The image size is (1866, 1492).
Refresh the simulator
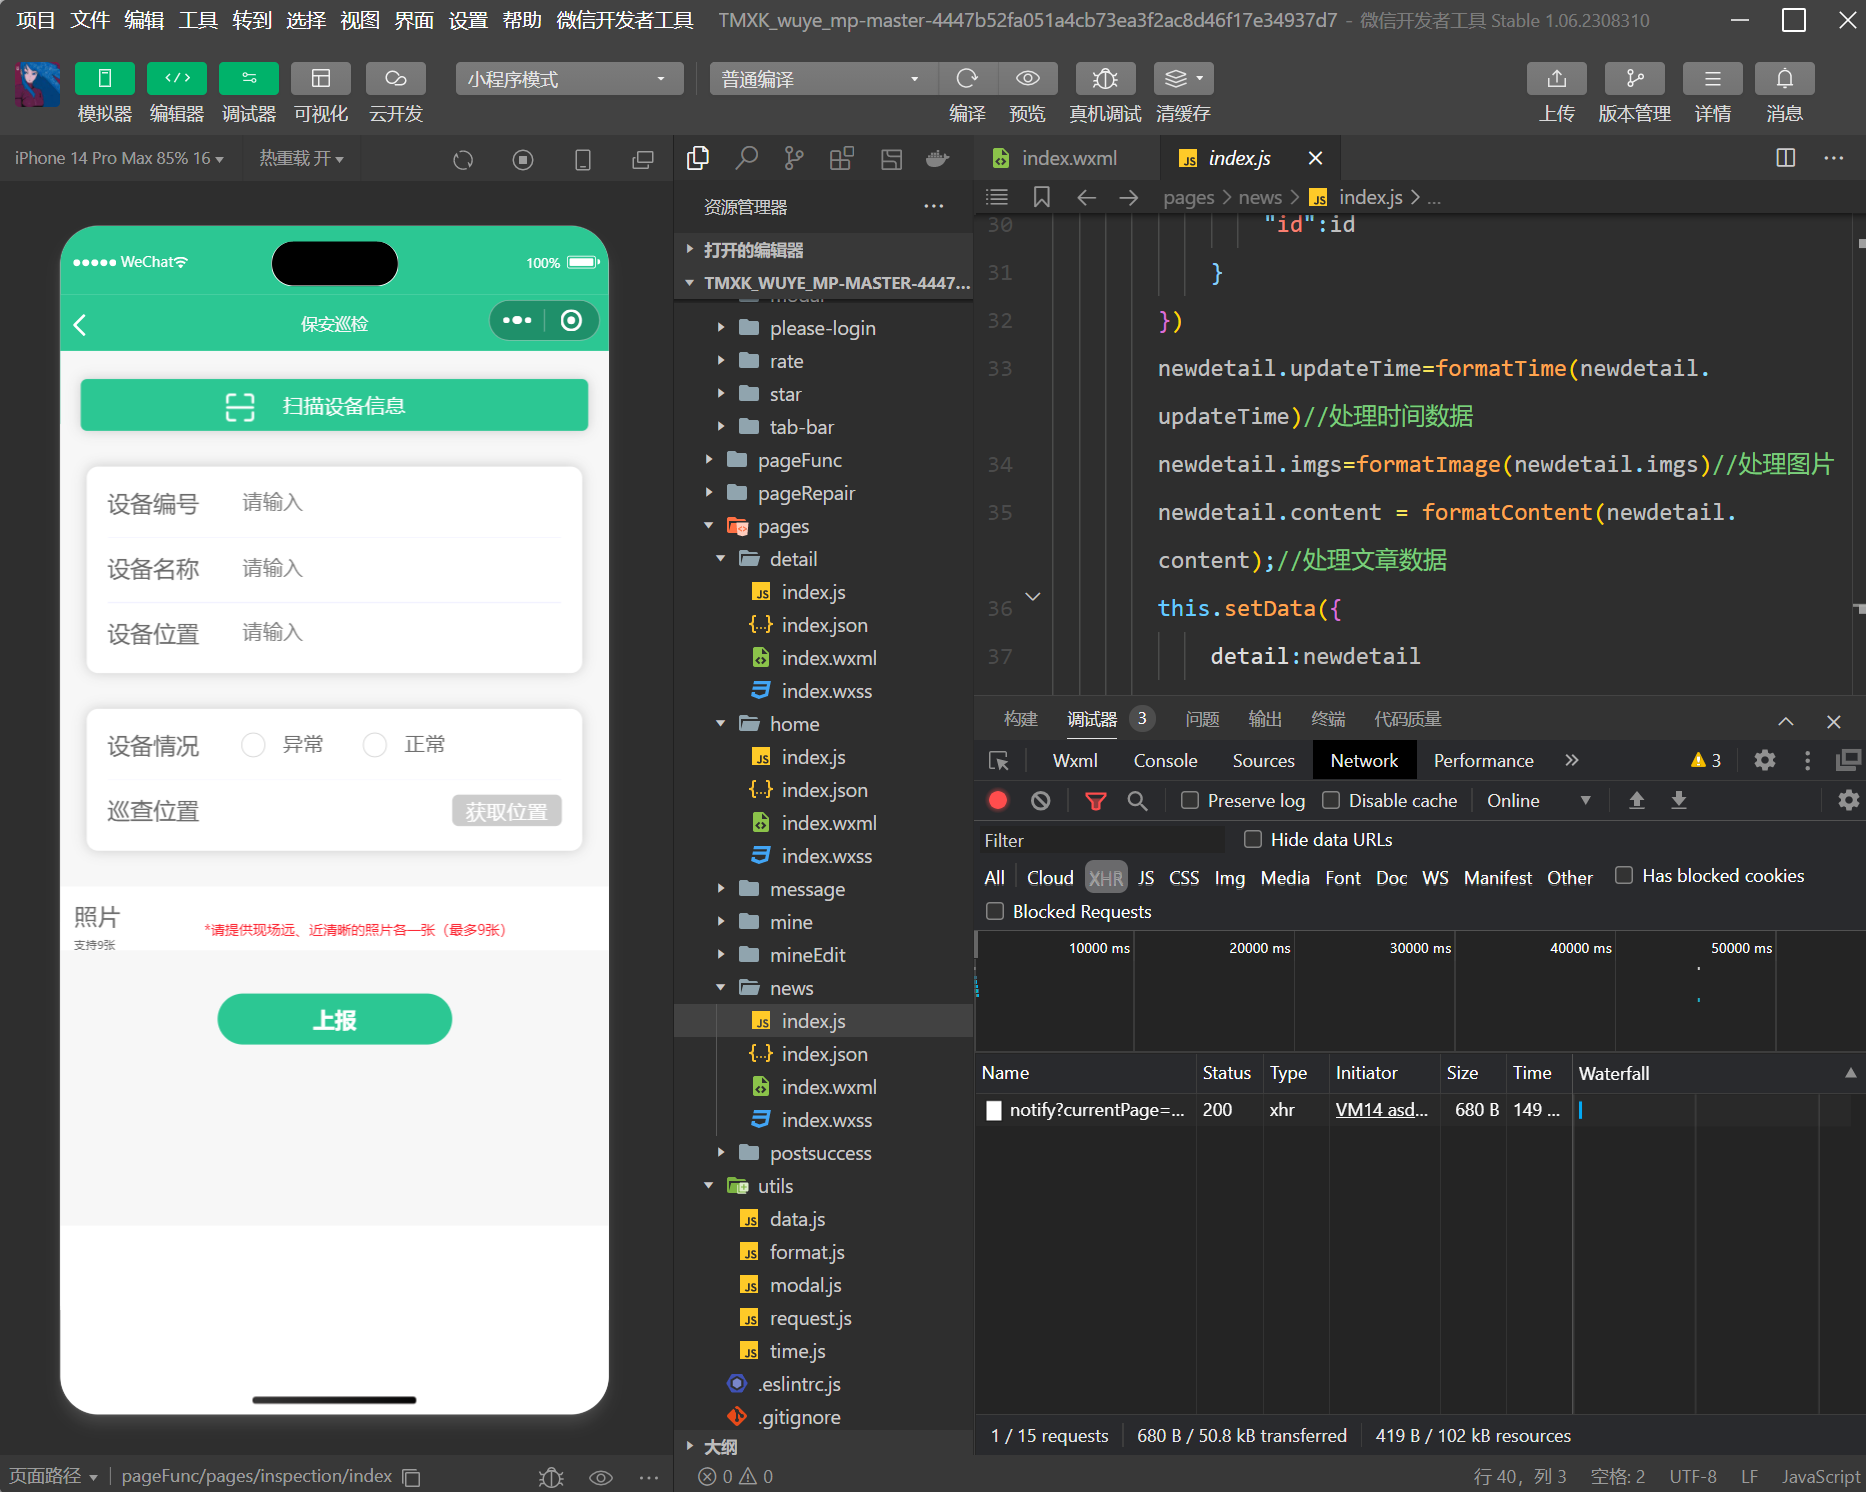click(463, 160)
